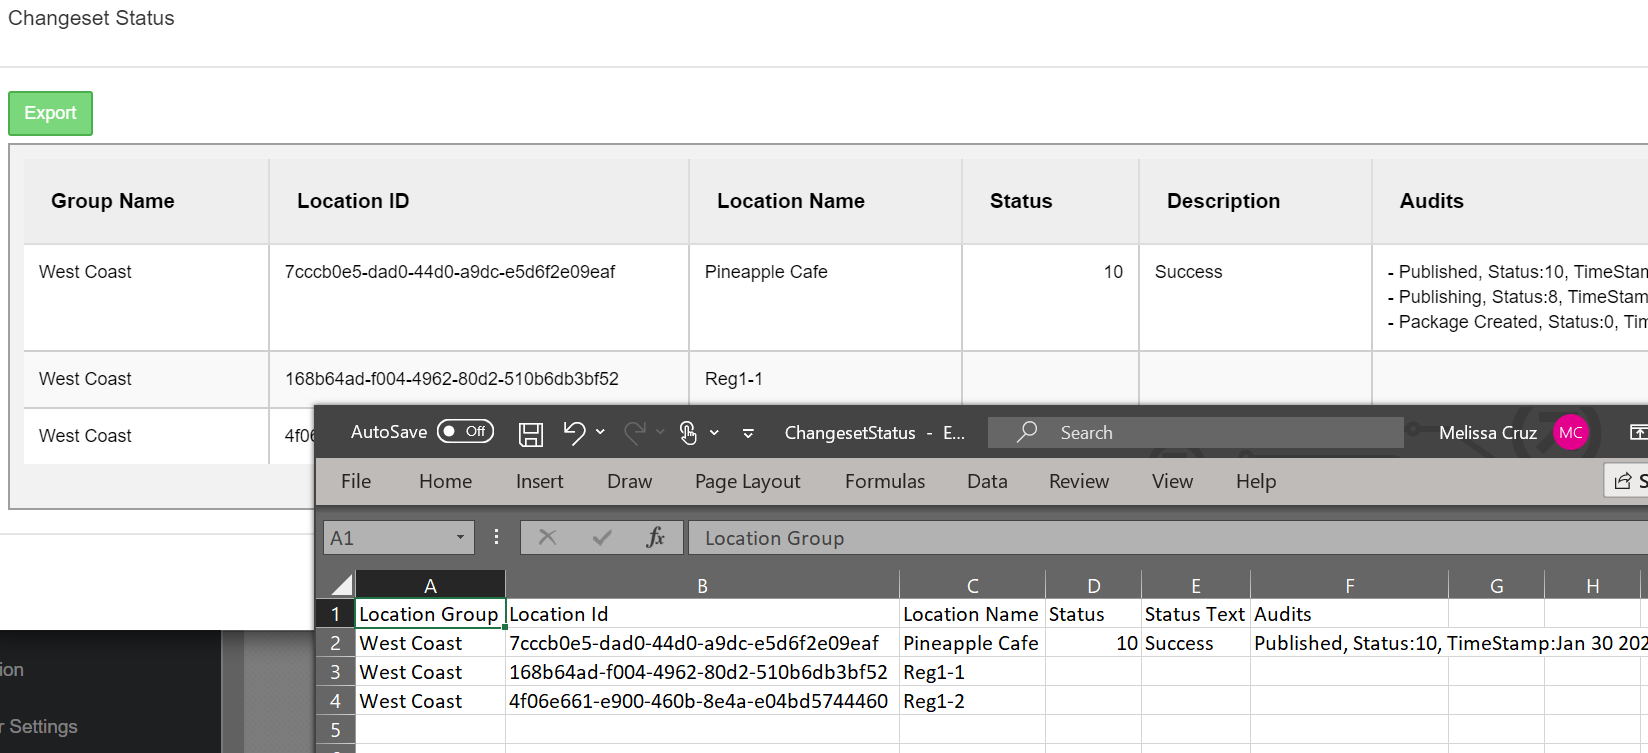Click the 'Changeset Status' page heading
This screenshot has width=1648, height=753.
91,18
